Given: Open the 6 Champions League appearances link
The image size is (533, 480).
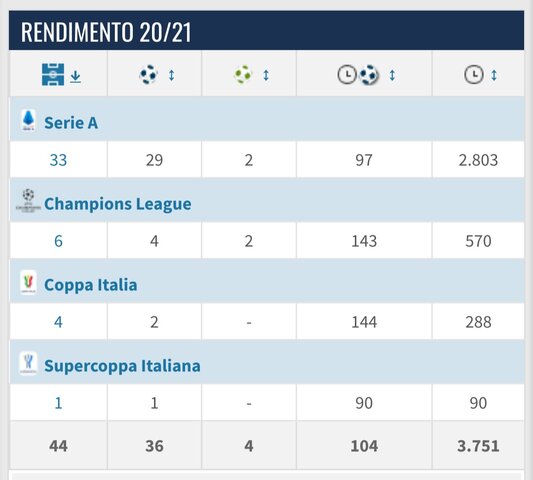Looking at the screenshot, I should 58,241.
